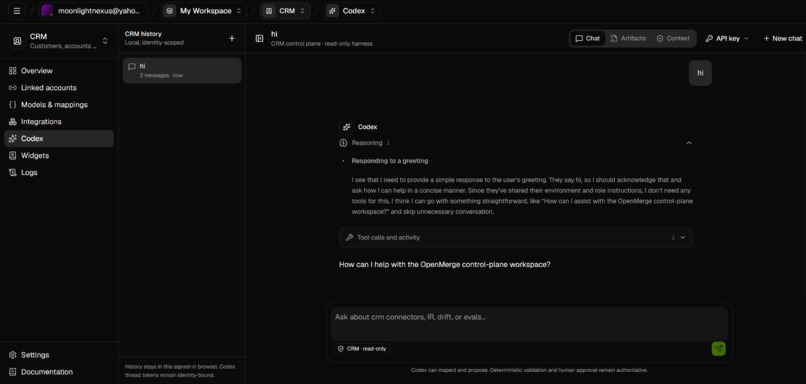Click the Models & mappings braces icon
806x384 pixels.
click(x=13, y=104)
